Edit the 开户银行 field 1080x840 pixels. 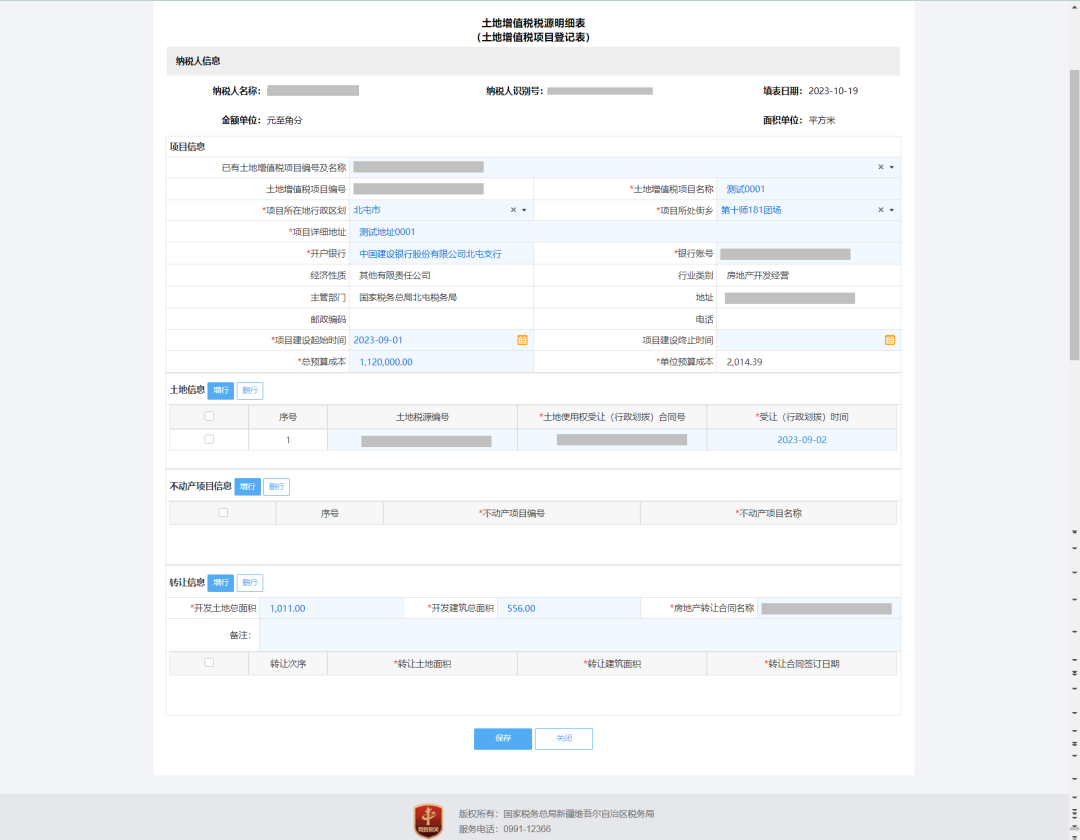tap(441, 254)
